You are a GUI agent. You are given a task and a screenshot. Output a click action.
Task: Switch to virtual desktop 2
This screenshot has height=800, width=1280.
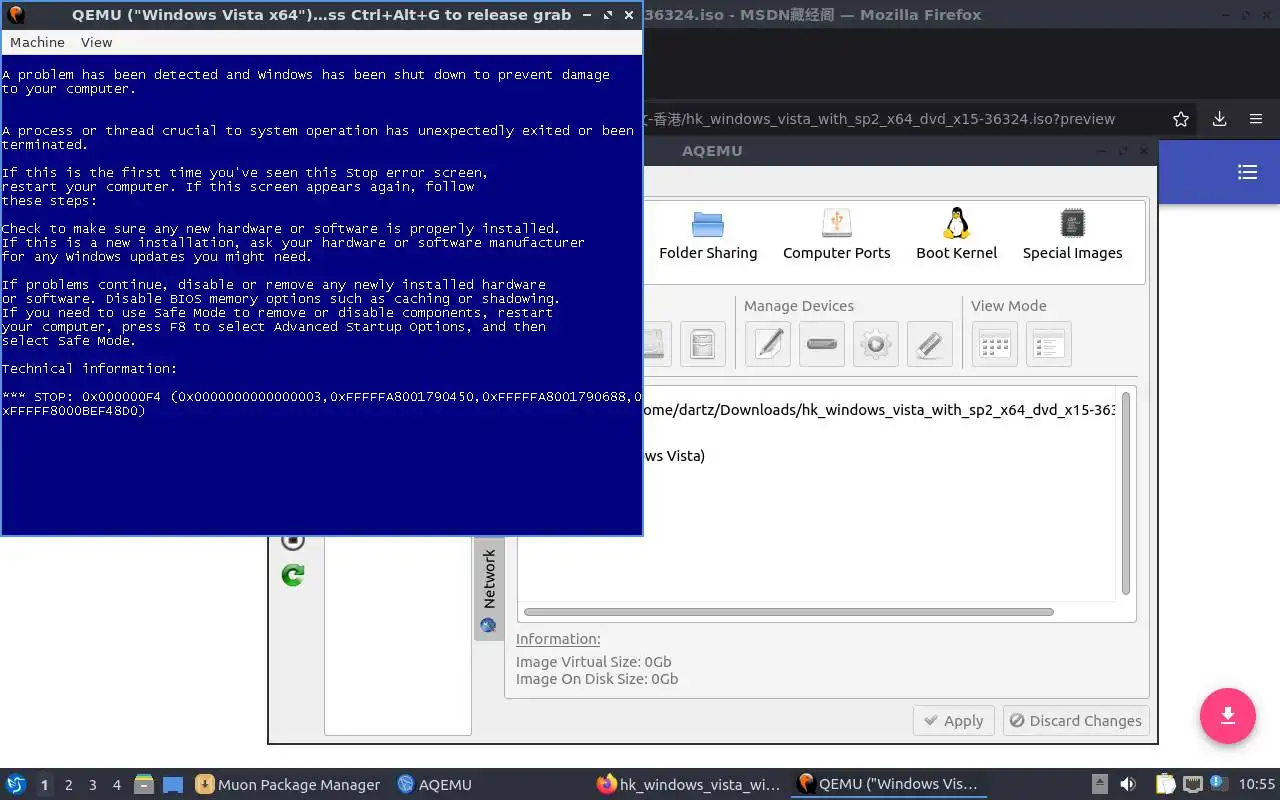(68, 785)
